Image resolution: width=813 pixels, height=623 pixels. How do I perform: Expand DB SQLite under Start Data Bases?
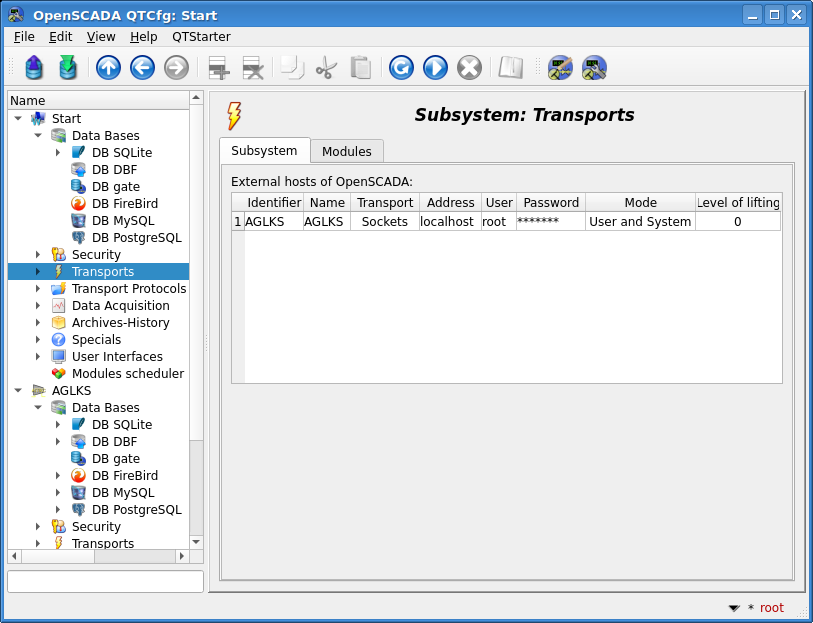tap(58, 153)
